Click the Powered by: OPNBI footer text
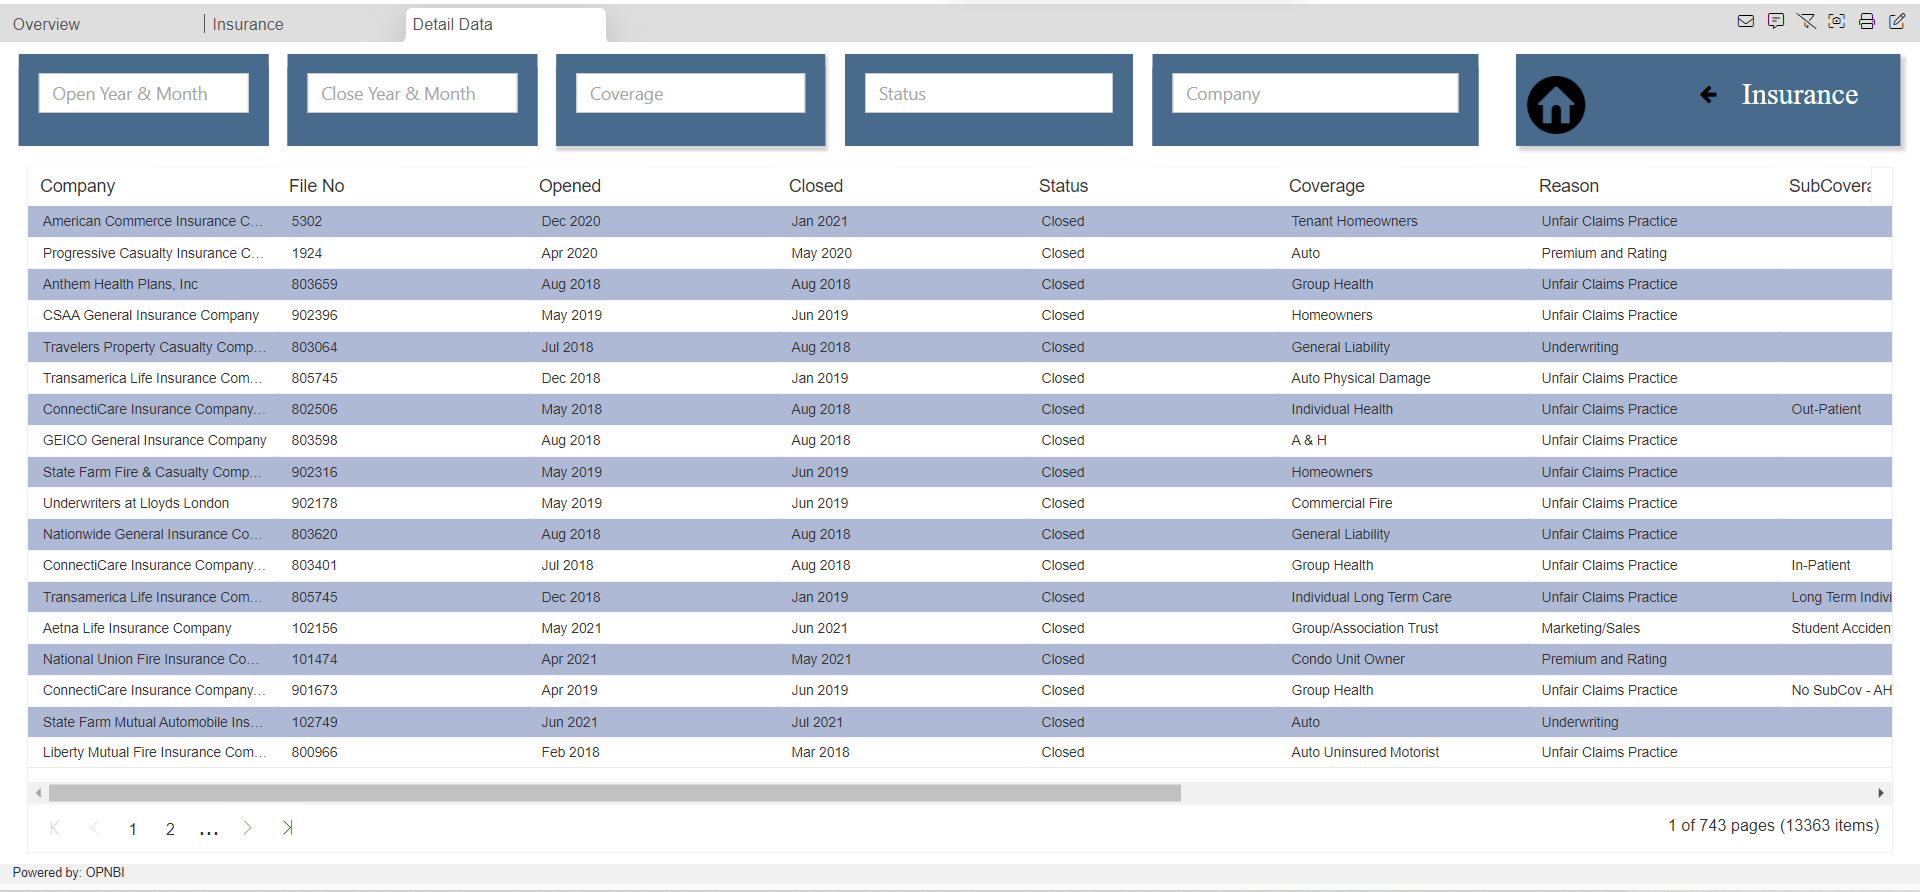This screenshot has height=892, width=1920. [x=69, y=872]
